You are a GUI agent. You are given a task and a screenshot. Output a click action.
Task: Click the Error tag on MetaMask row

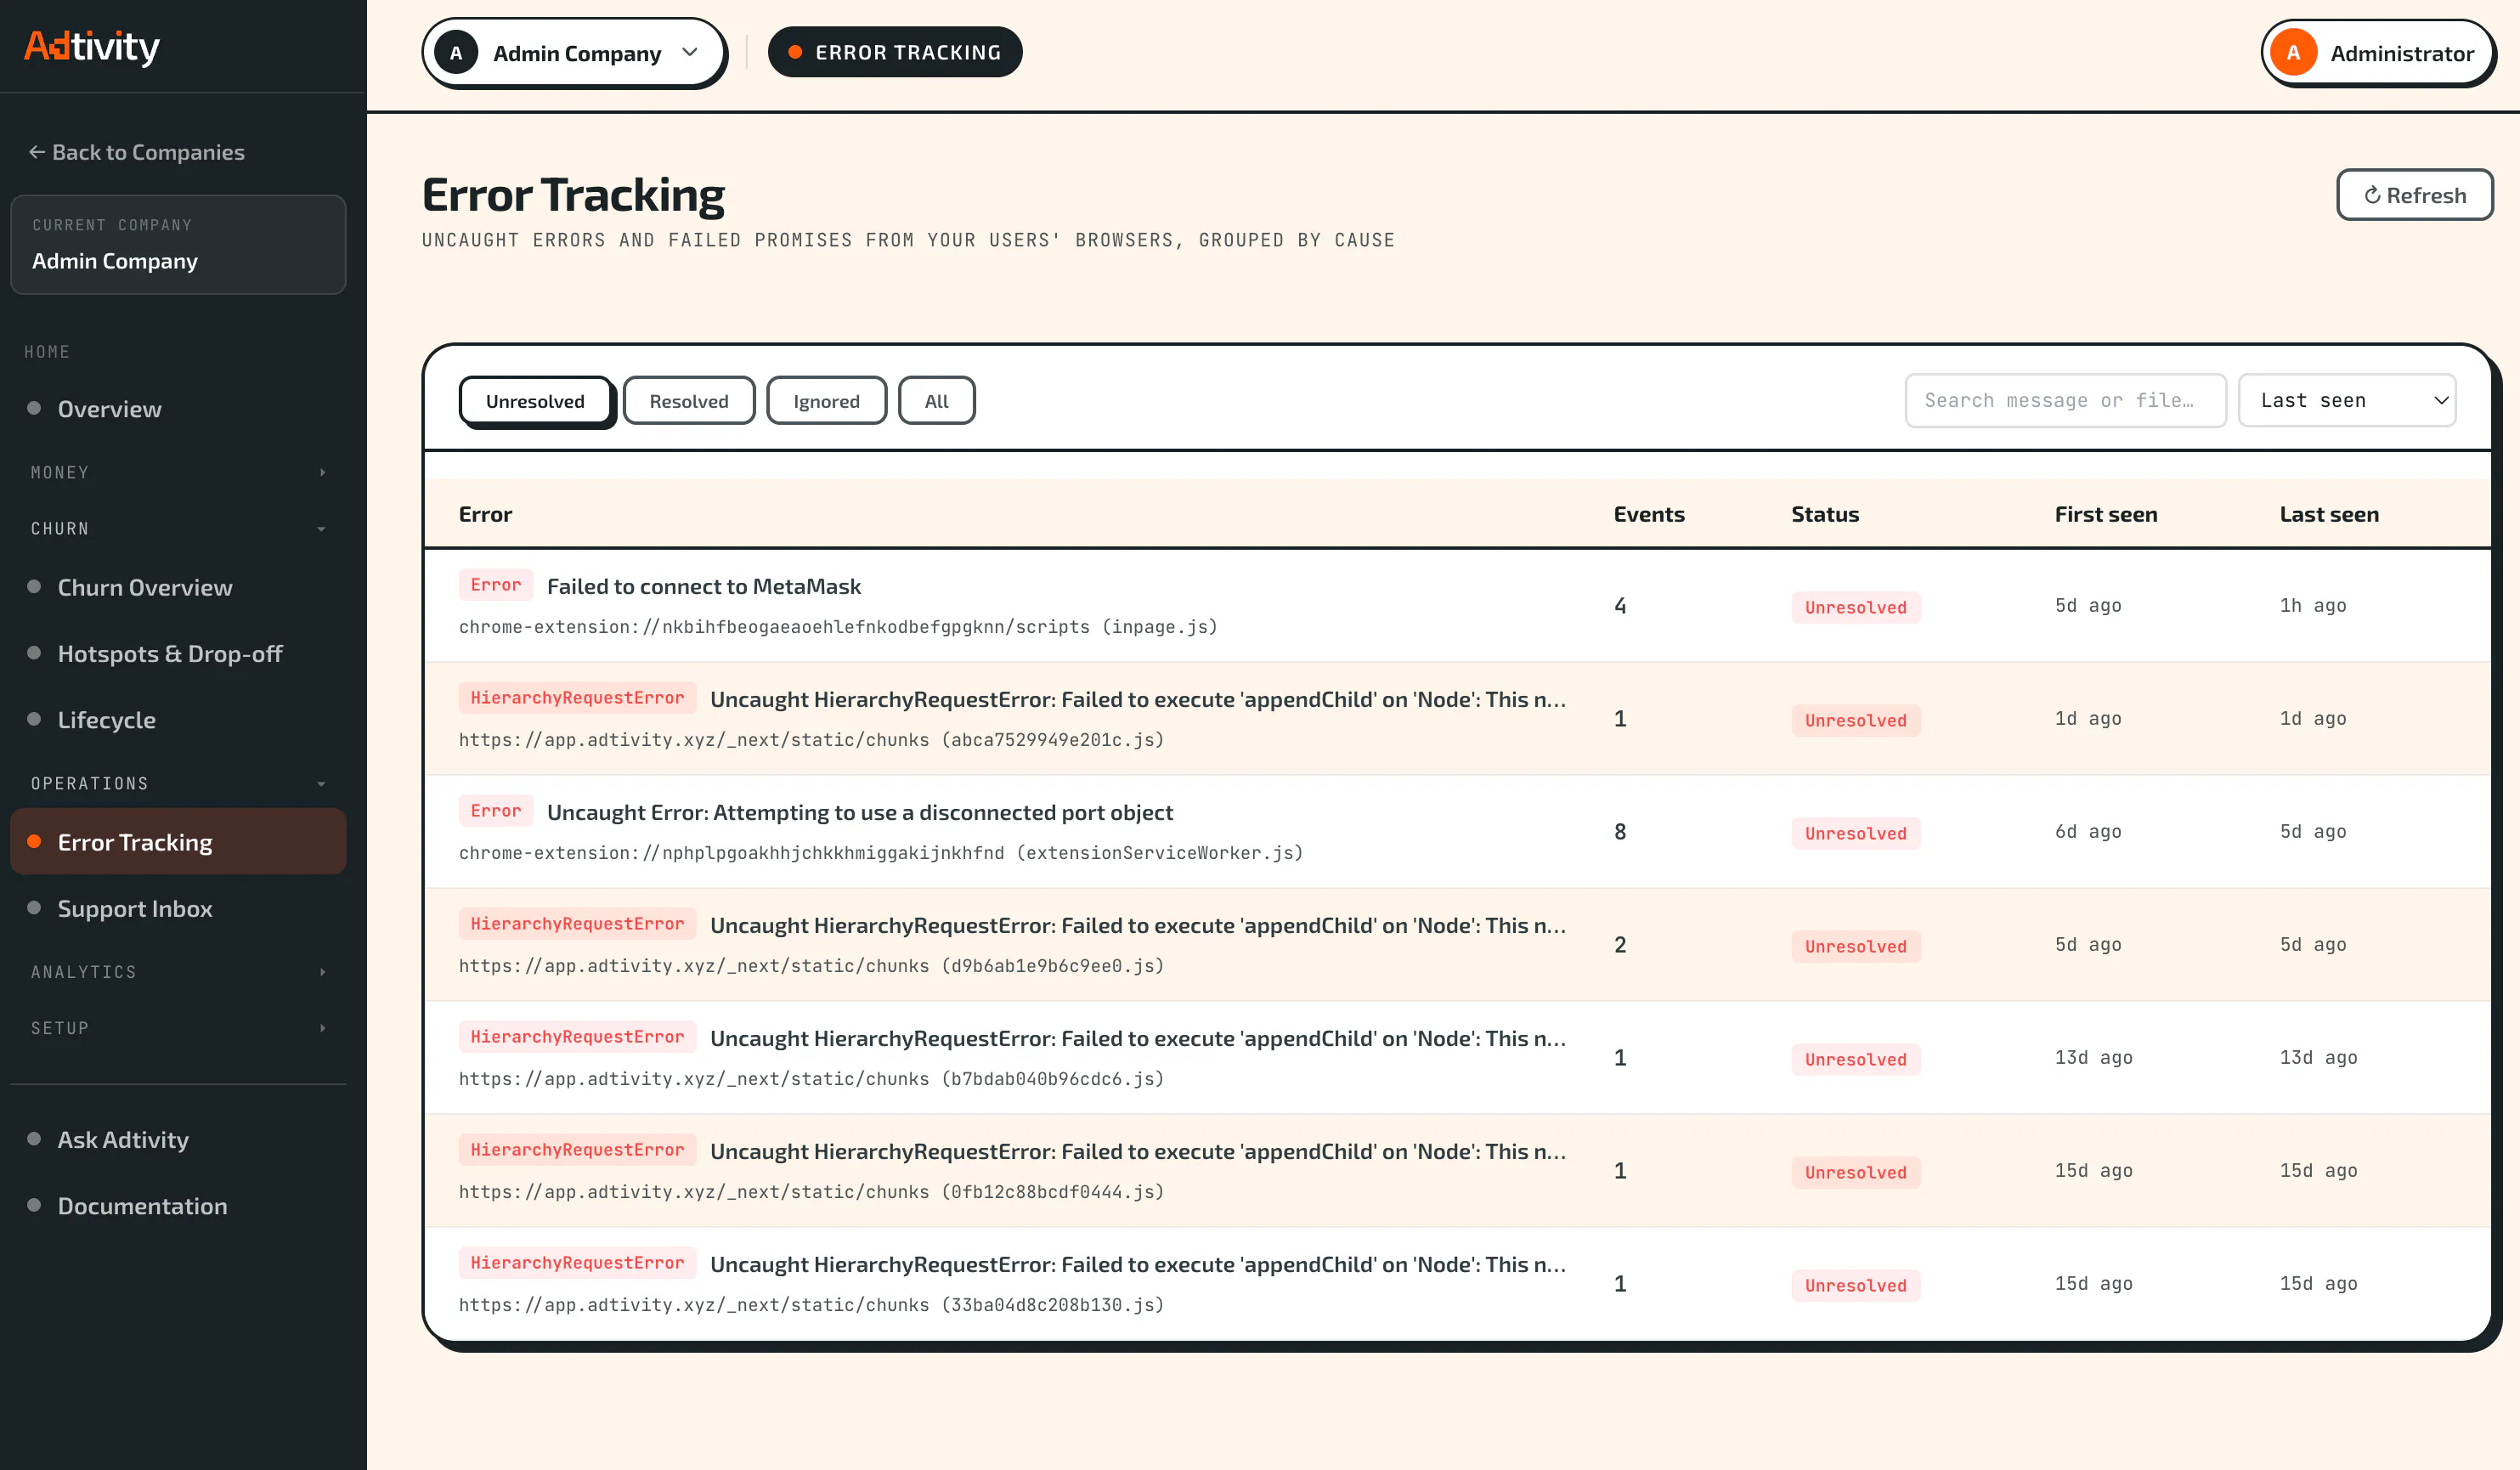pyautogui.click(x=496, y=585)
